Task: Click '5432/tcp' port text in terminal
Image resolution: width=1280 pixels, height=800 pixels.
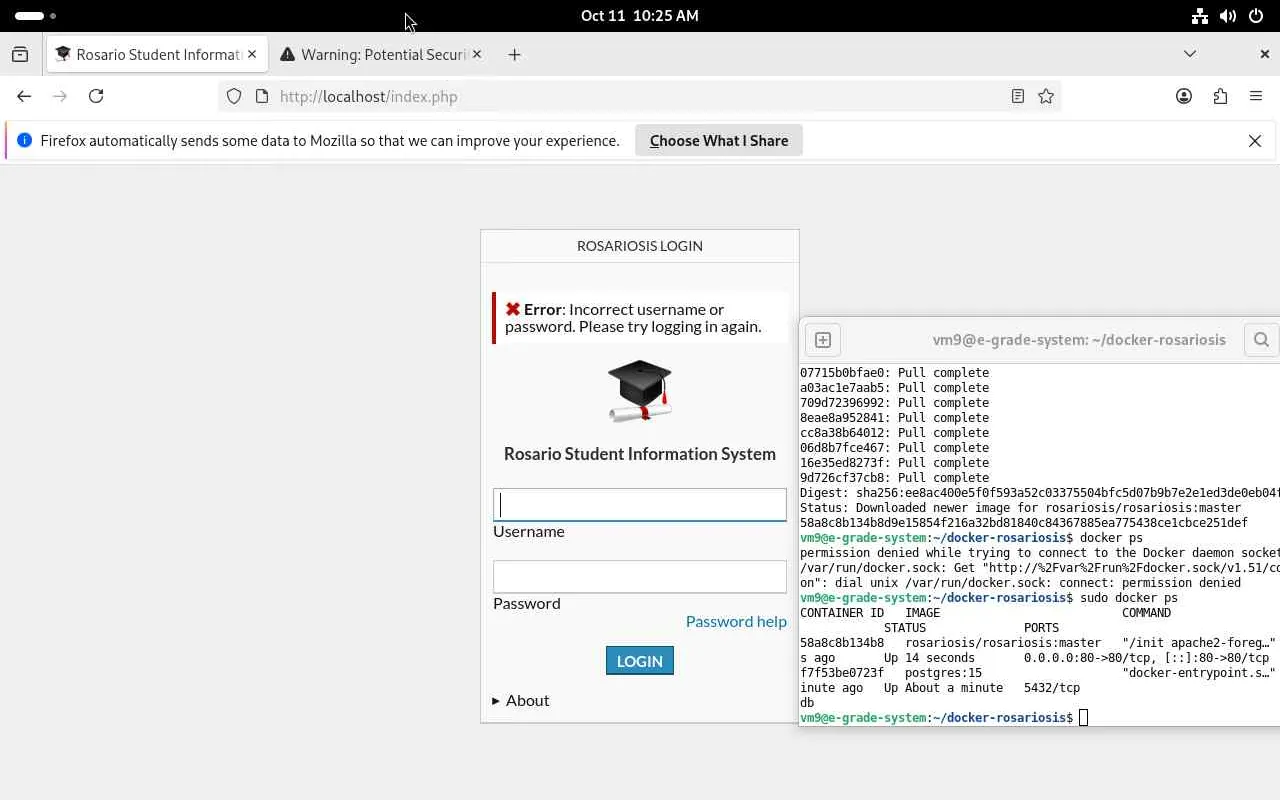Action: coord(1052,688)
